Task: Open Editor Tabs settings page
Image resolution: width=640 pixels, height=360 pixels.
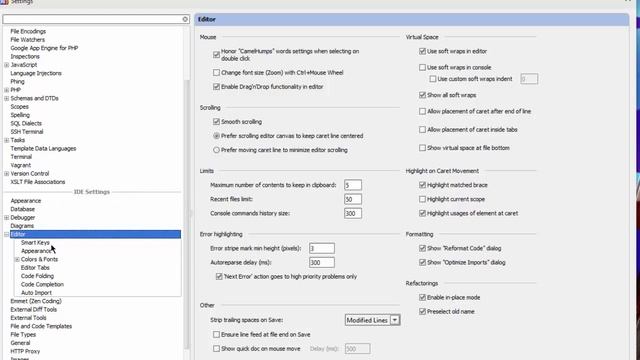Action: [35, 268]
